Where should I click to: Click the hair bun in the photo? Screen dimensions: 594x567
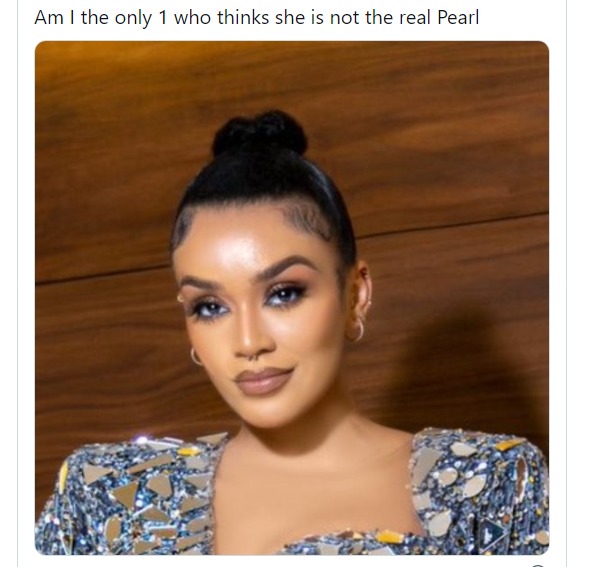point(260,133)
